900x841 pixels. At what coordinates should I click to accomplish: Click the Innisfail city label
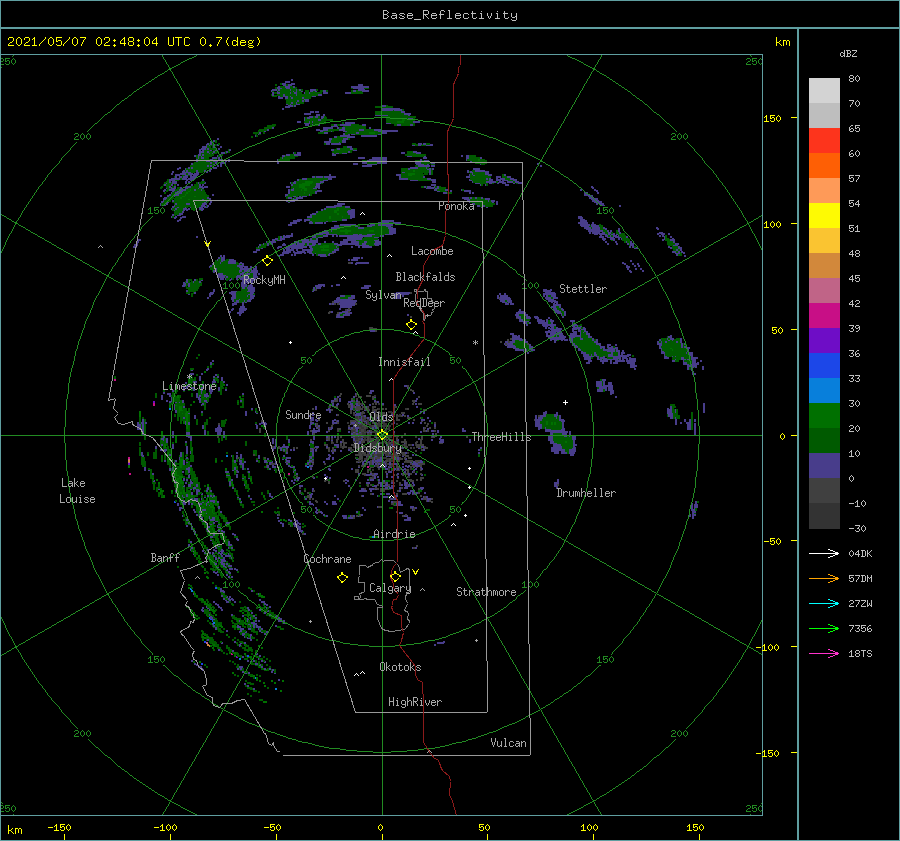point(404,362)
